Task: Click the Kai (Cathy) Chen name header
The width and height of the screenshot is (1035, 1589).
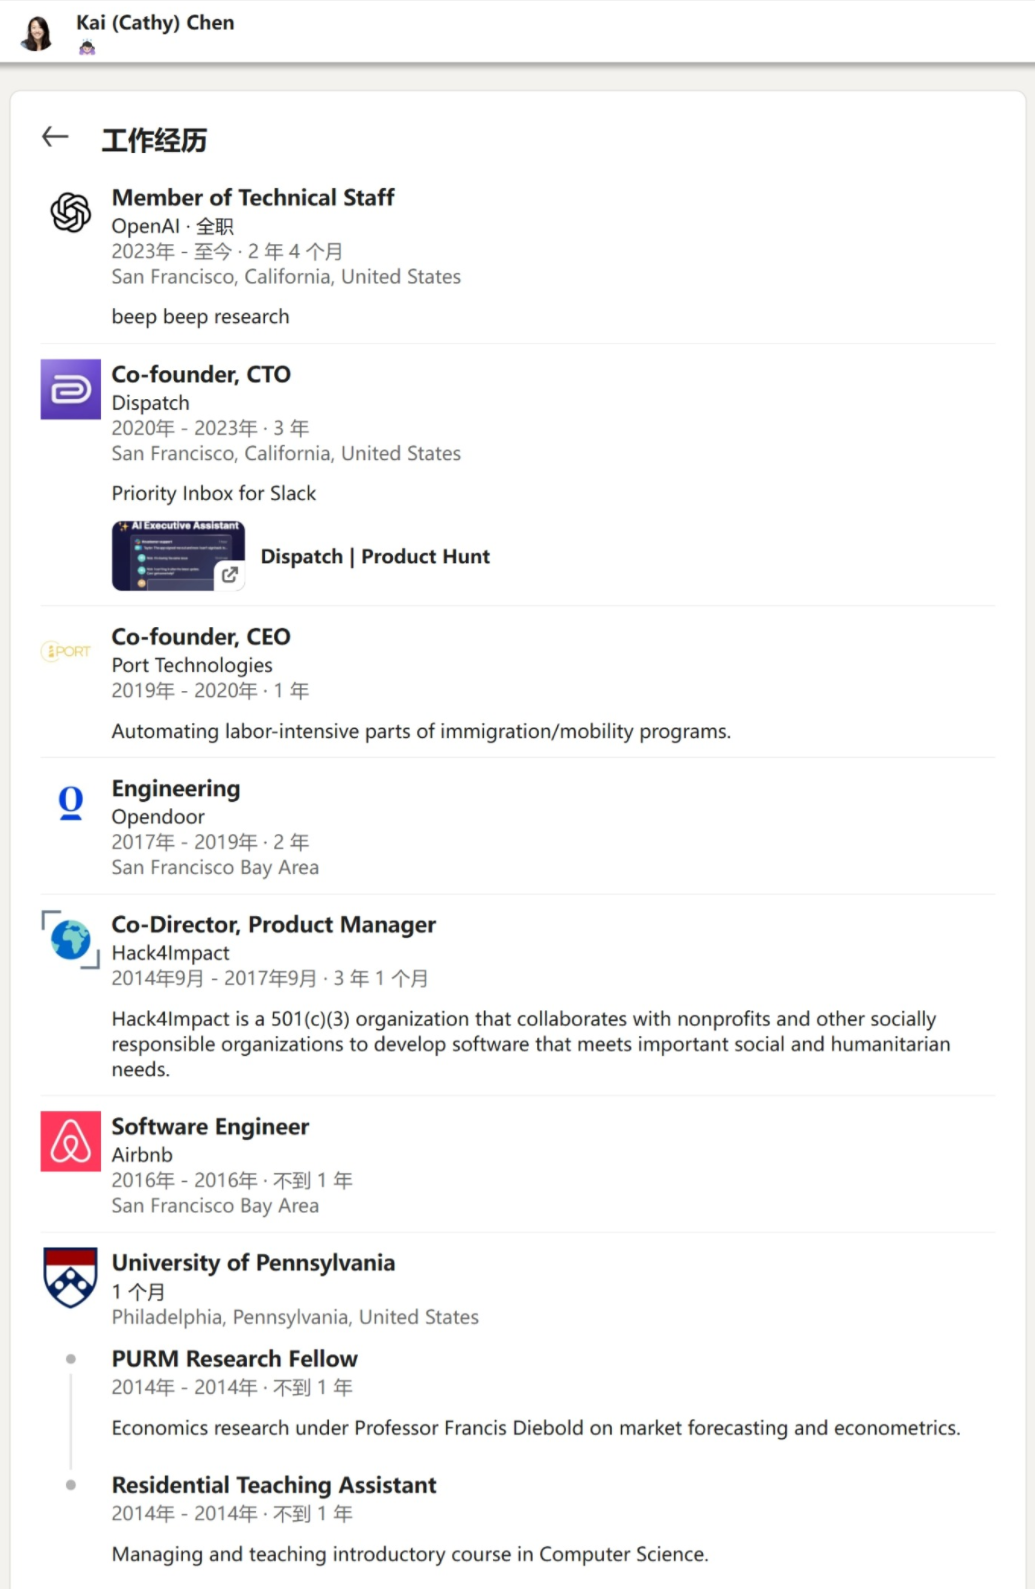Action: click(x=155, y=22)
